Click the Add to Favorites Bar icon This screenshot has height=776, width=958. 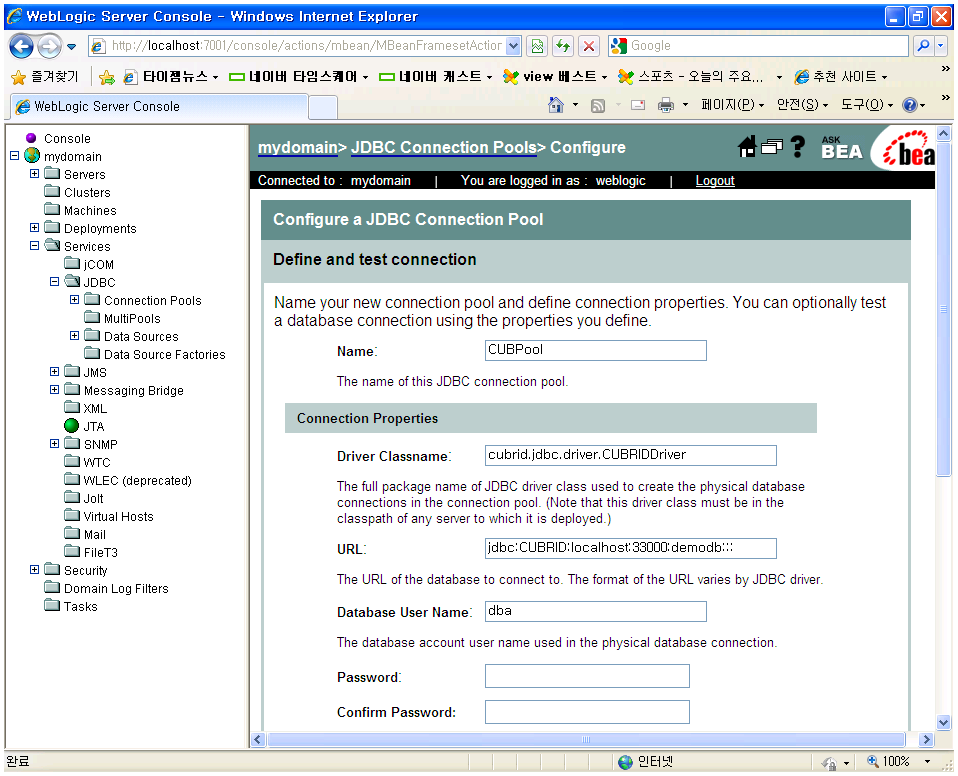click(107, 76)
